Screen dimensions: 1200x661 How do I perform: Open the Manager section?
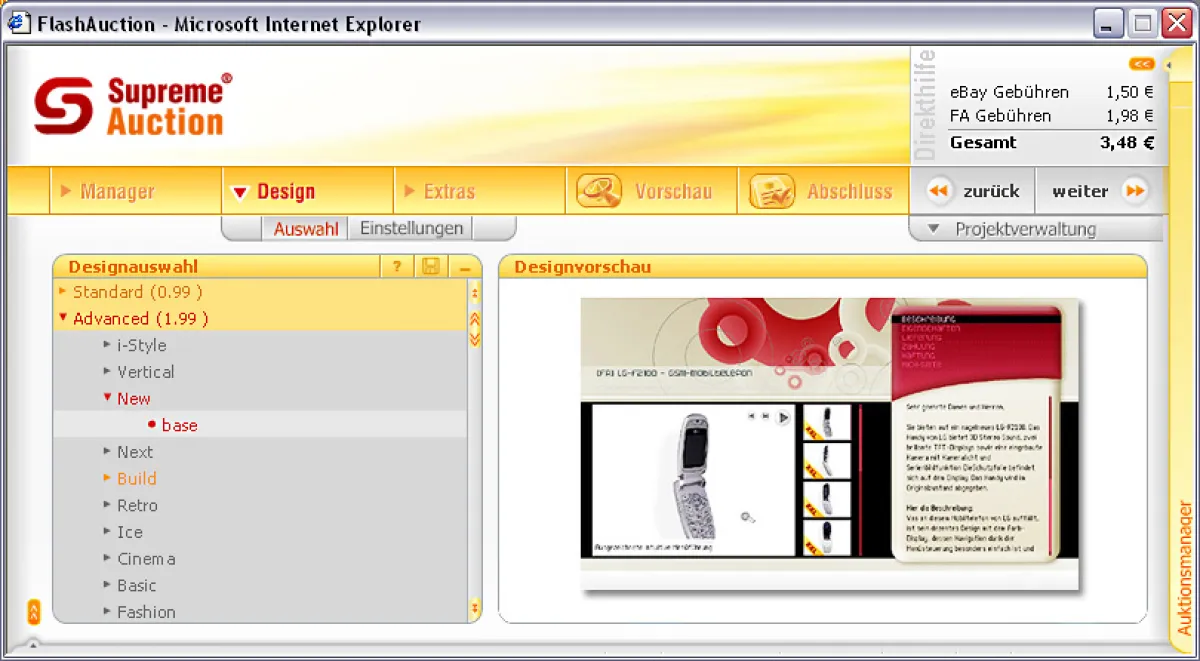tap(120, 190)
